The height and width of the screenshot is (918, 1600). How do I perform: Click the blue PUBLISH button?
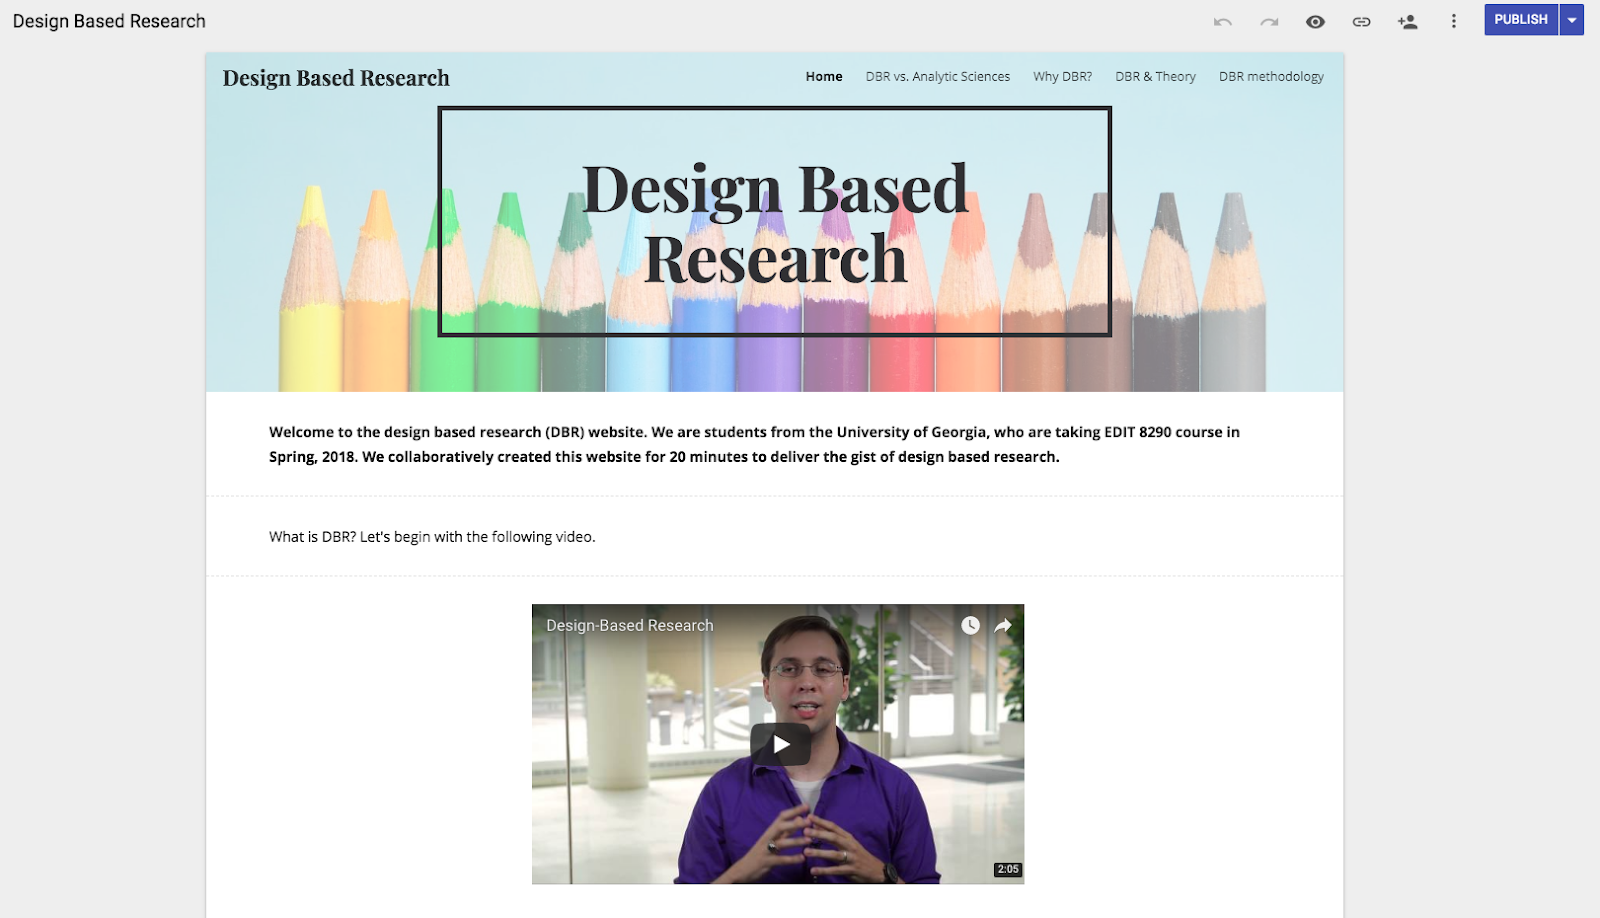1521,20
